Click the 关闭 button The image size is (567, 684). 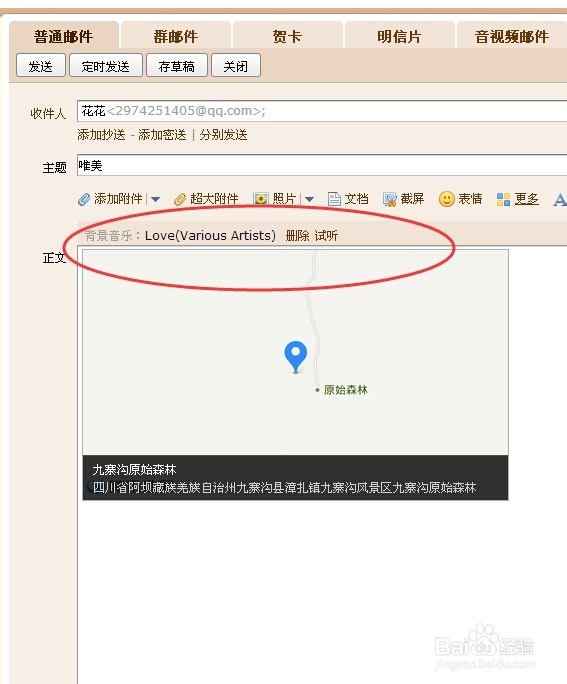pos(236,66)
